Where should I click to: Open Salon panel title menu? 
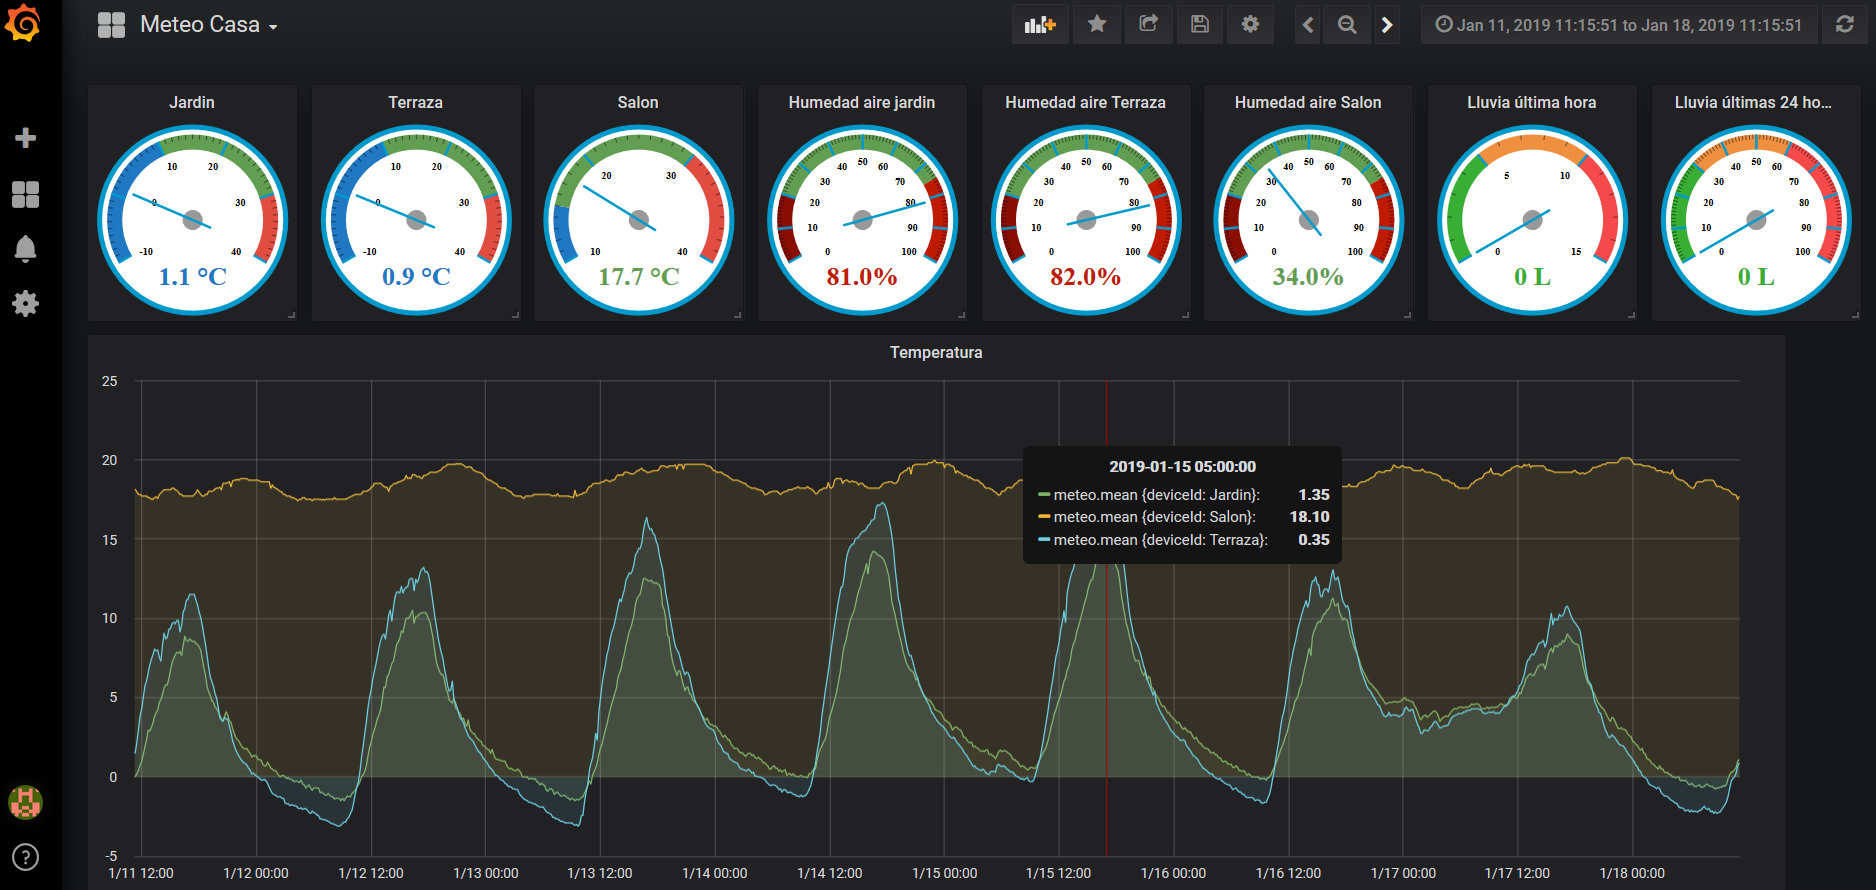pyautogui.click(x=638, y=102)
